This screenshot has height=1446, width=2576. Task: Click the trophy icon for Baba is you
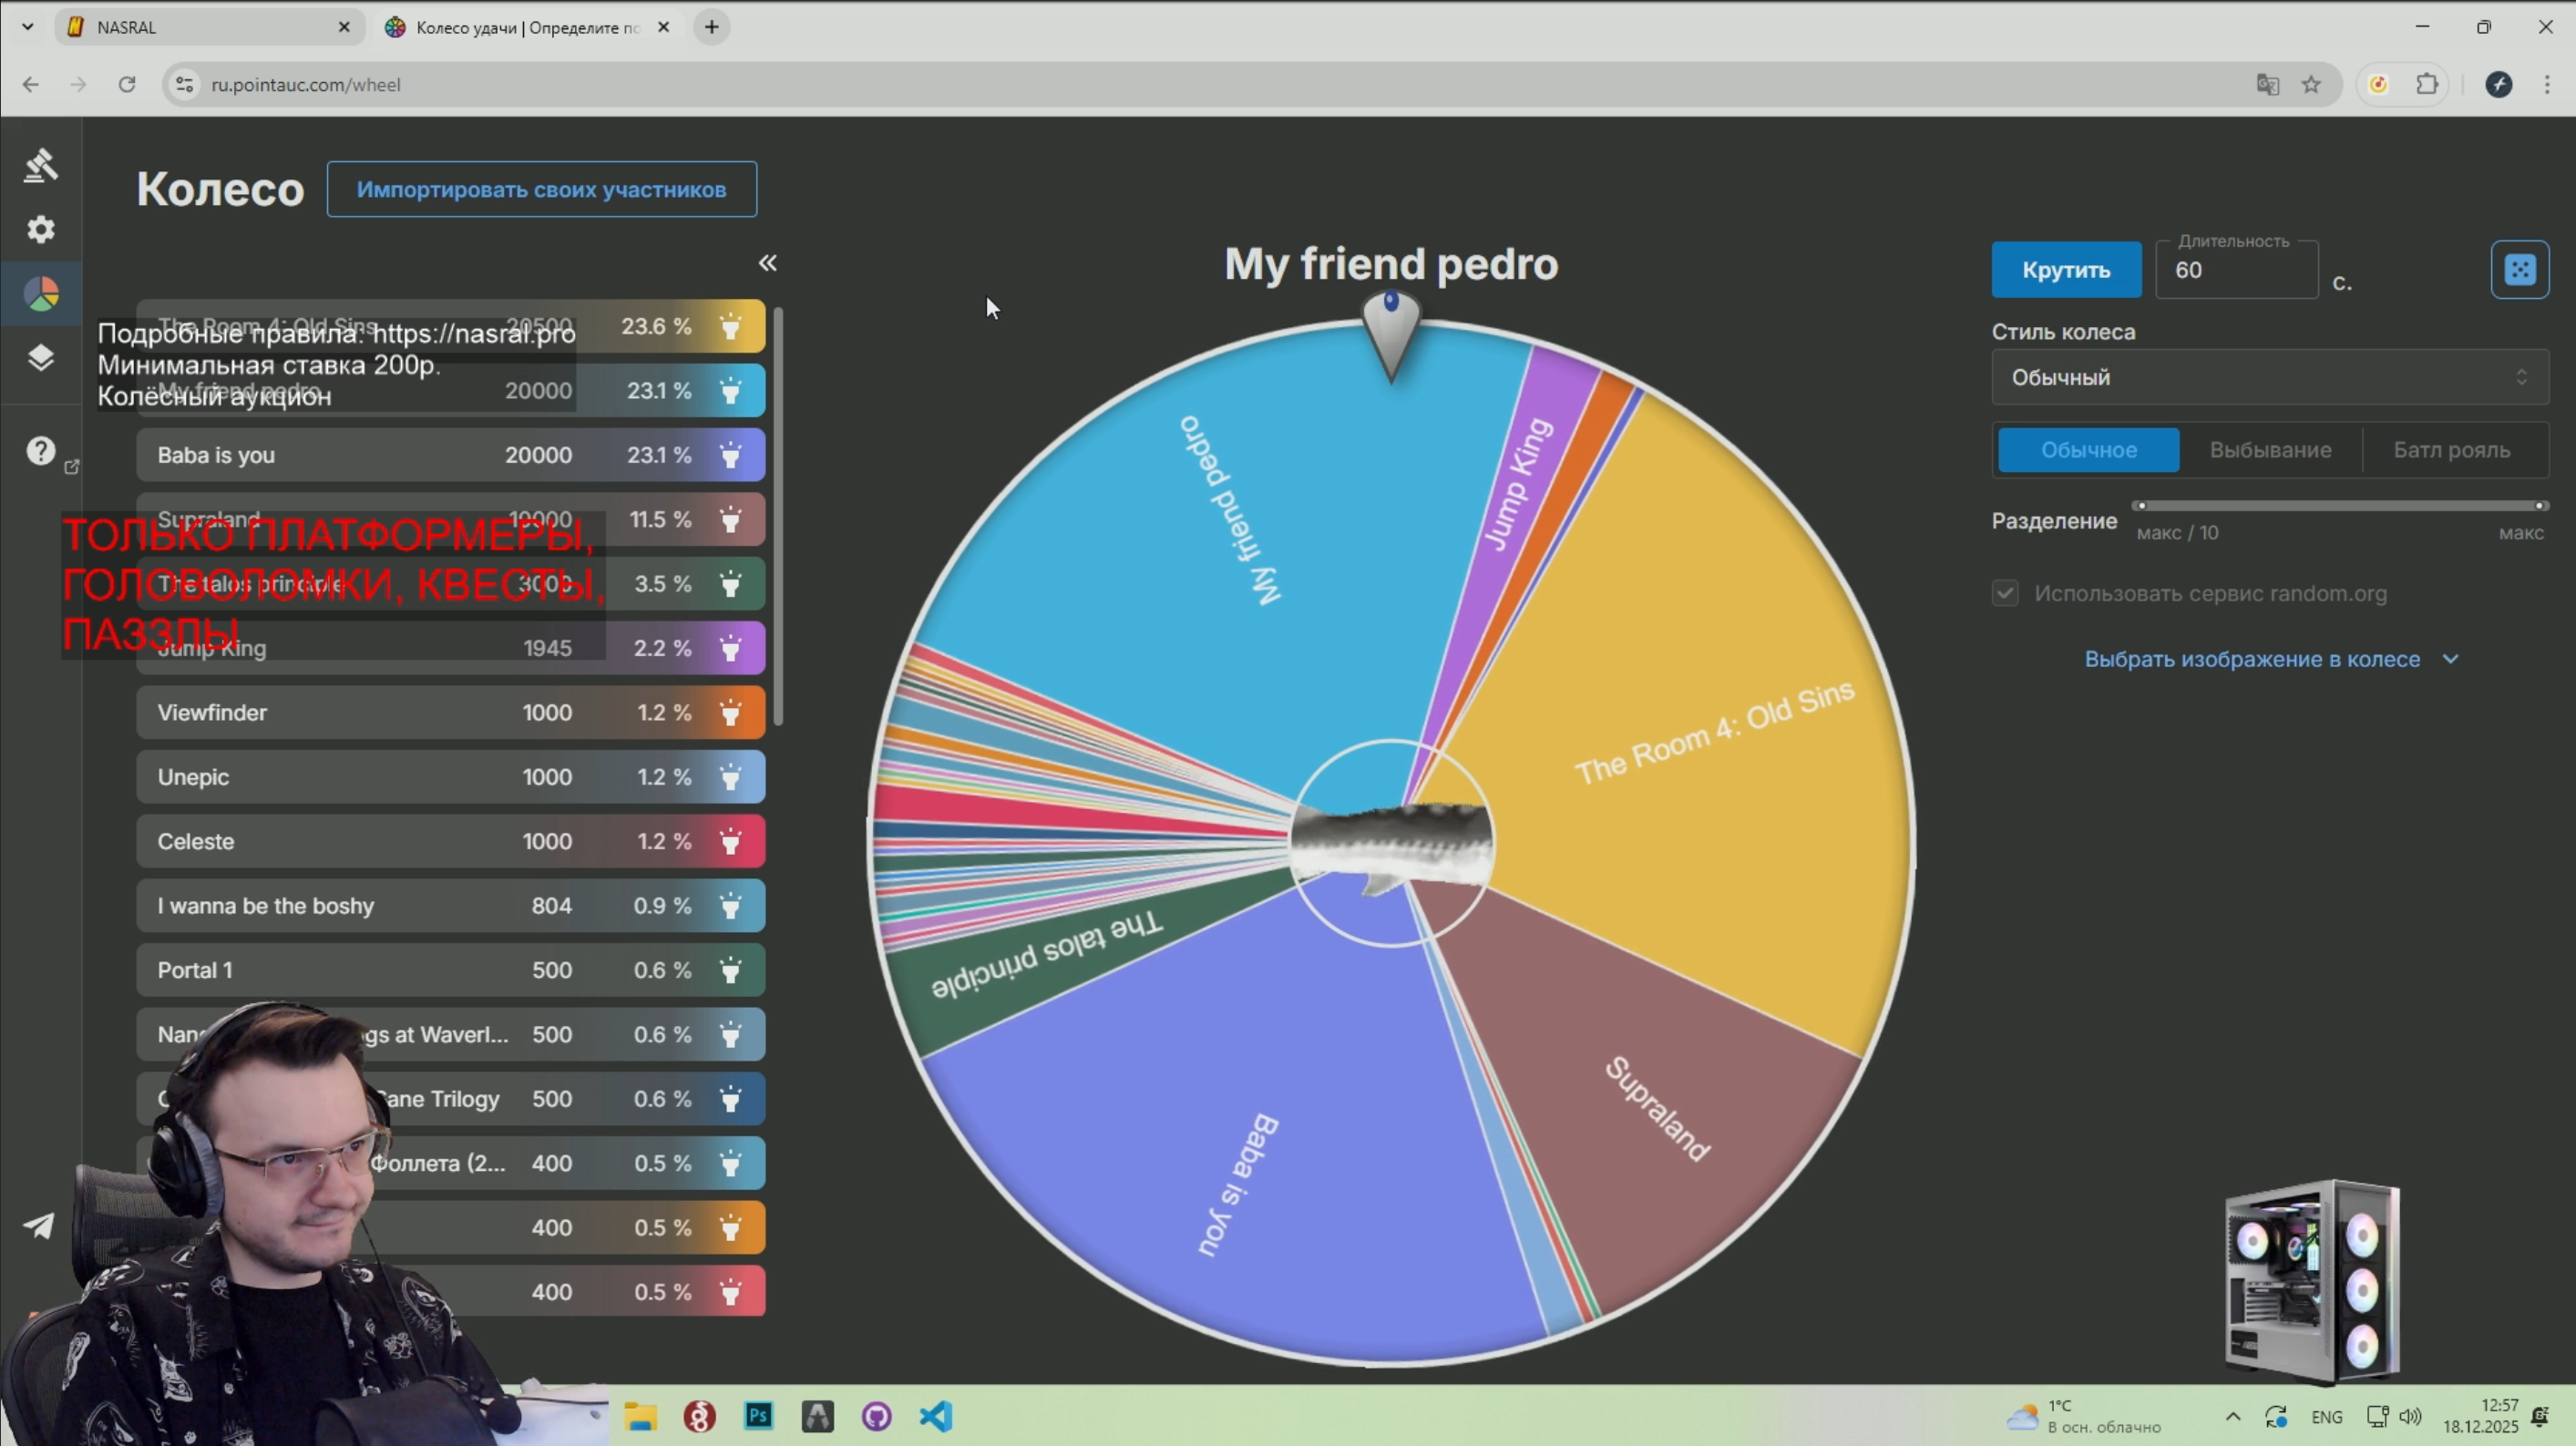[x=730, y=455]
